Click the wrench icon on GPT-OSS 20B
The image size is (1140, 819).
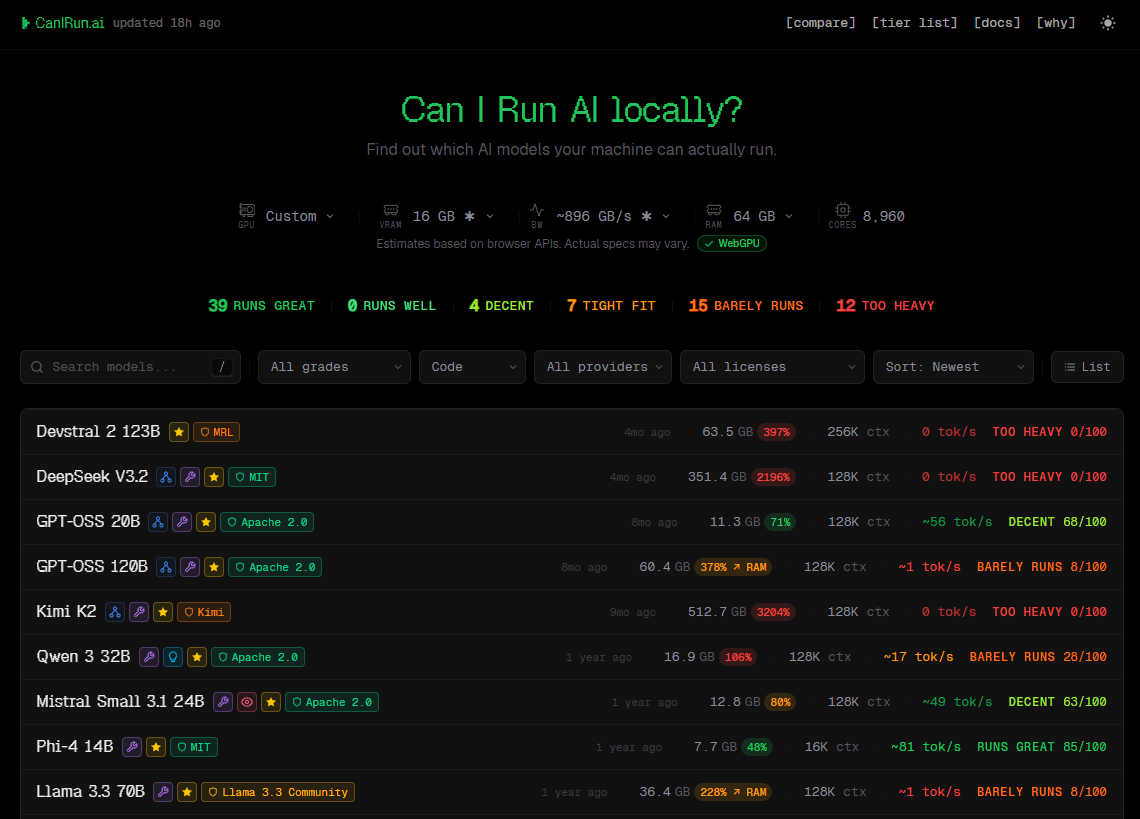coord(182,522)
